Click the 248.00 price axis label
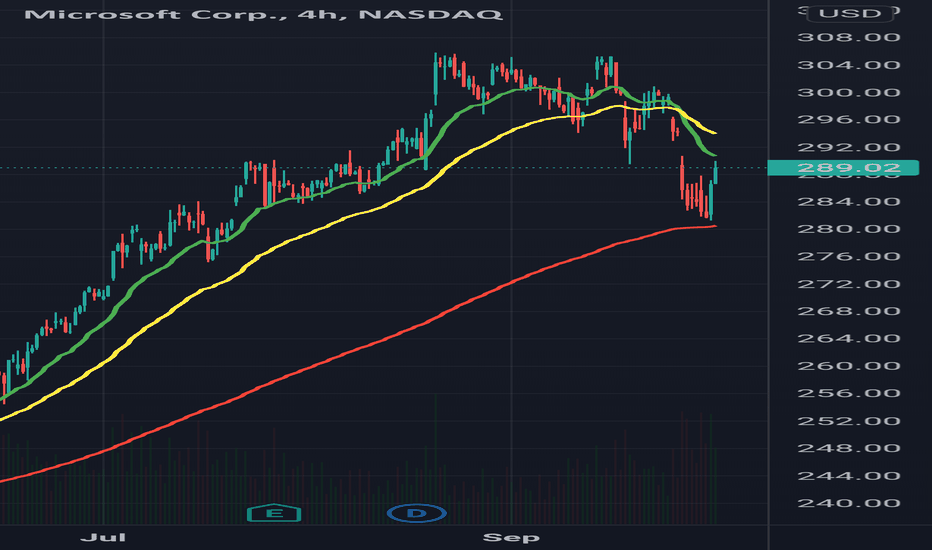Viewport: 932px width, 550px height. [x=849, y=448]
